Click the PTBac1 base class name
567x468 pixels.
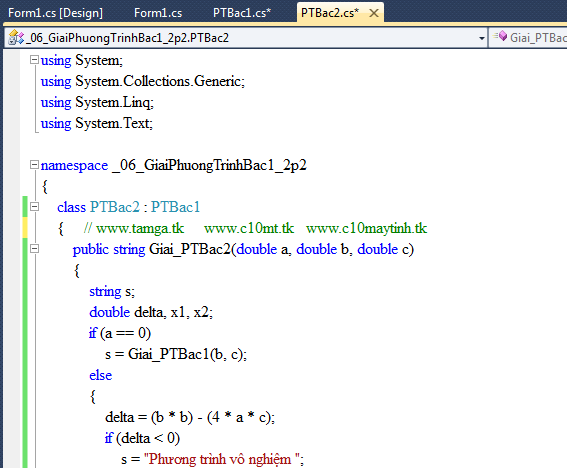tap(175, 207)
